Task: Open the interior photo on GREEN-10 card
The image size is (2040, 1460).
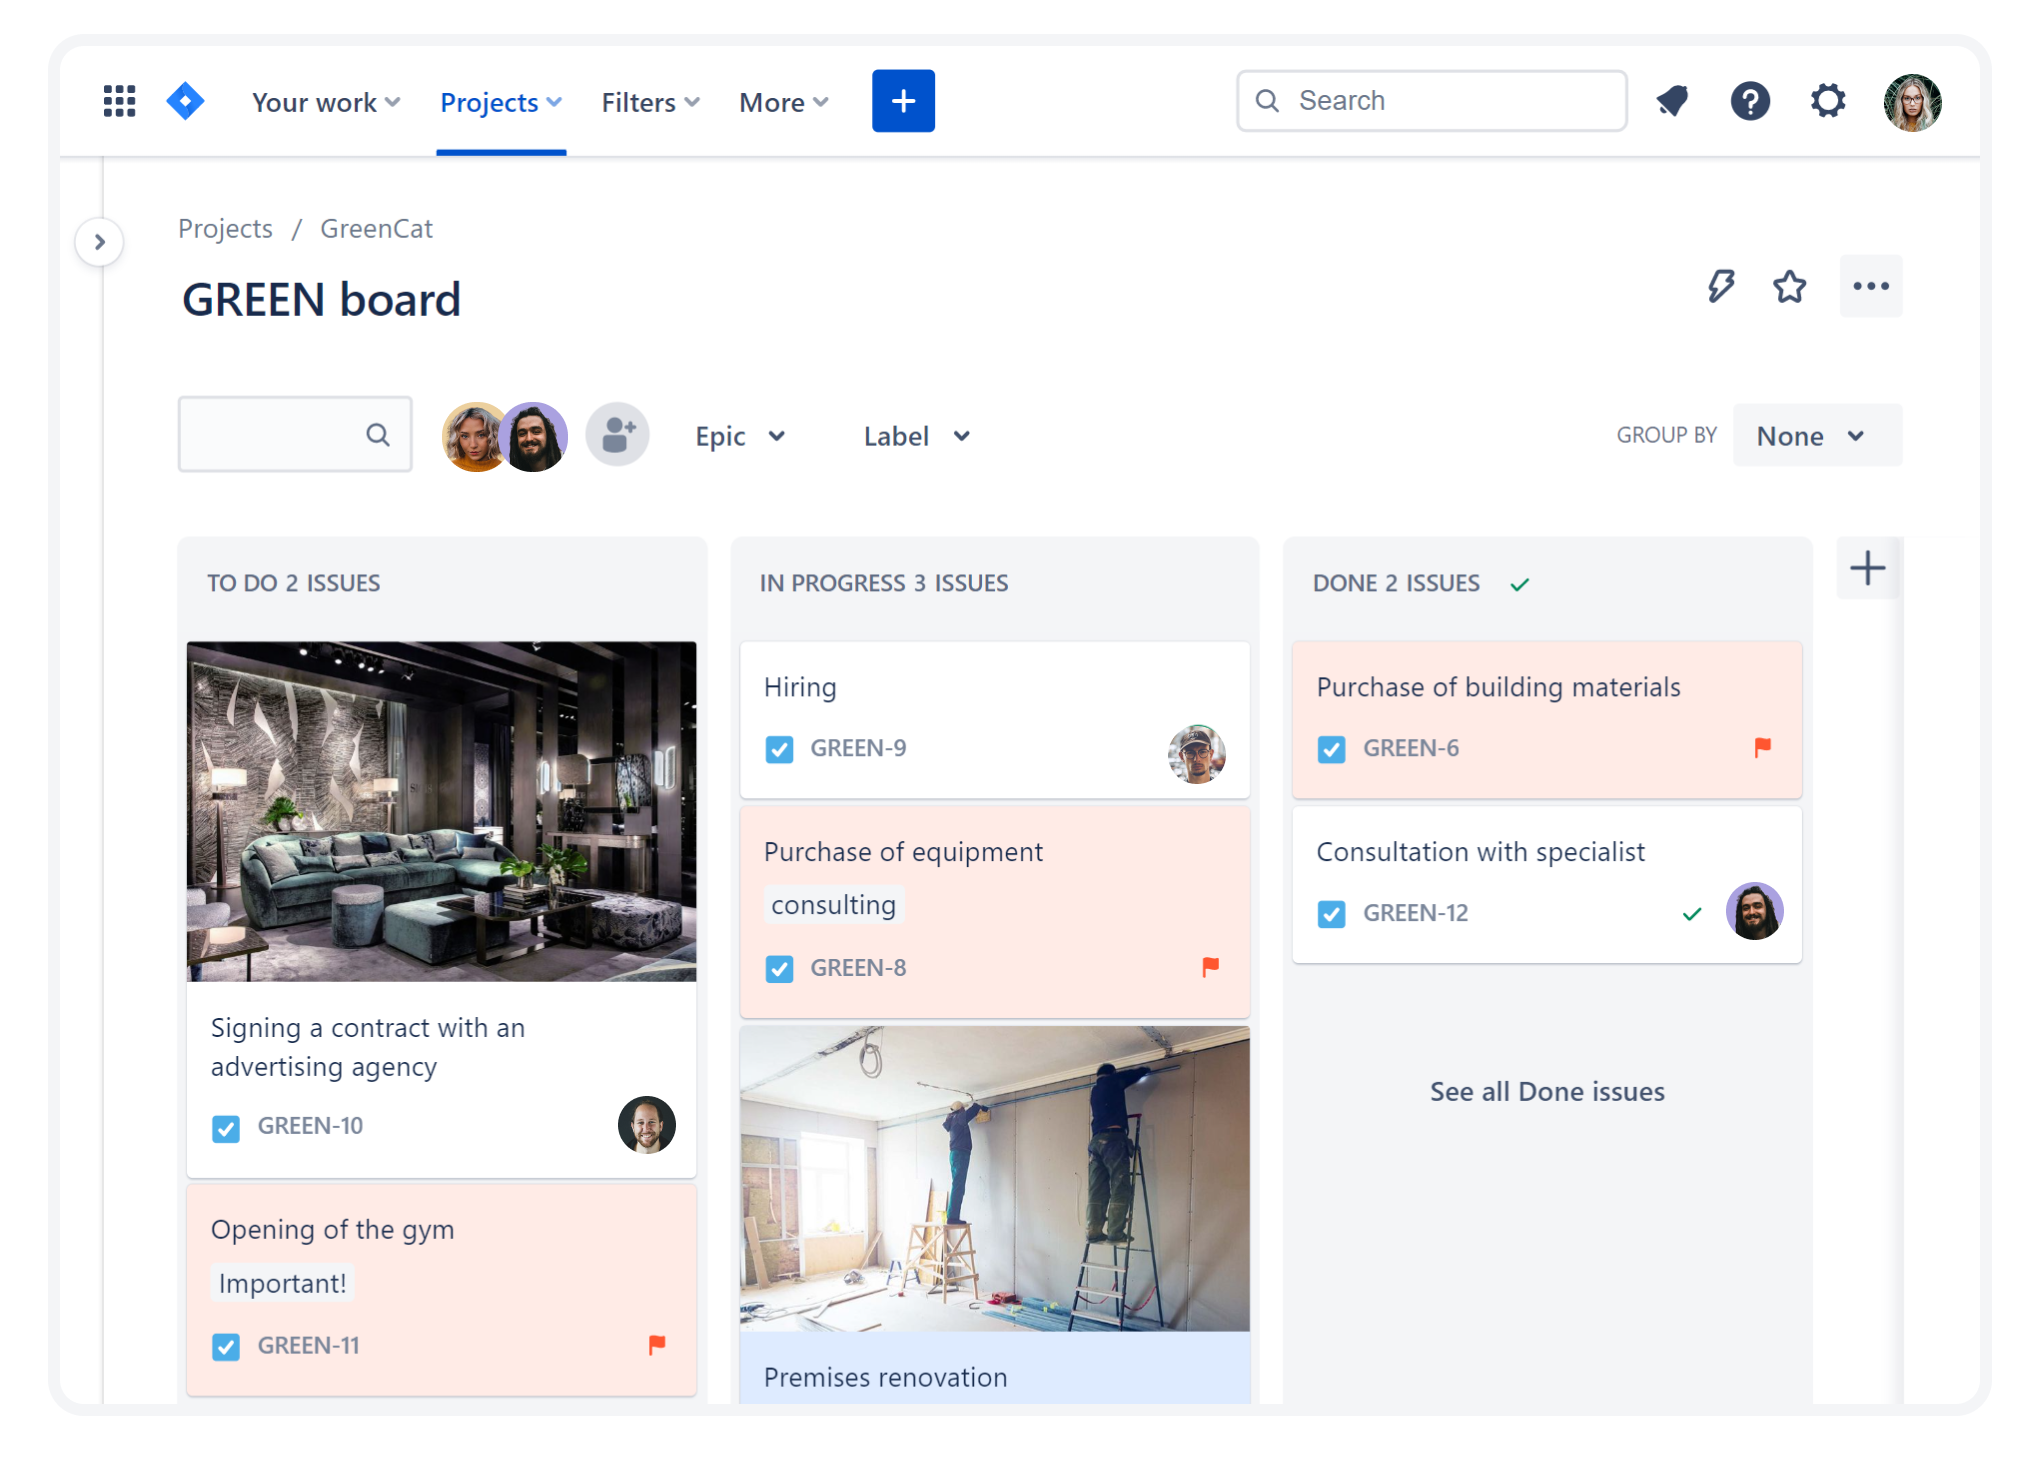Action: 441,811
